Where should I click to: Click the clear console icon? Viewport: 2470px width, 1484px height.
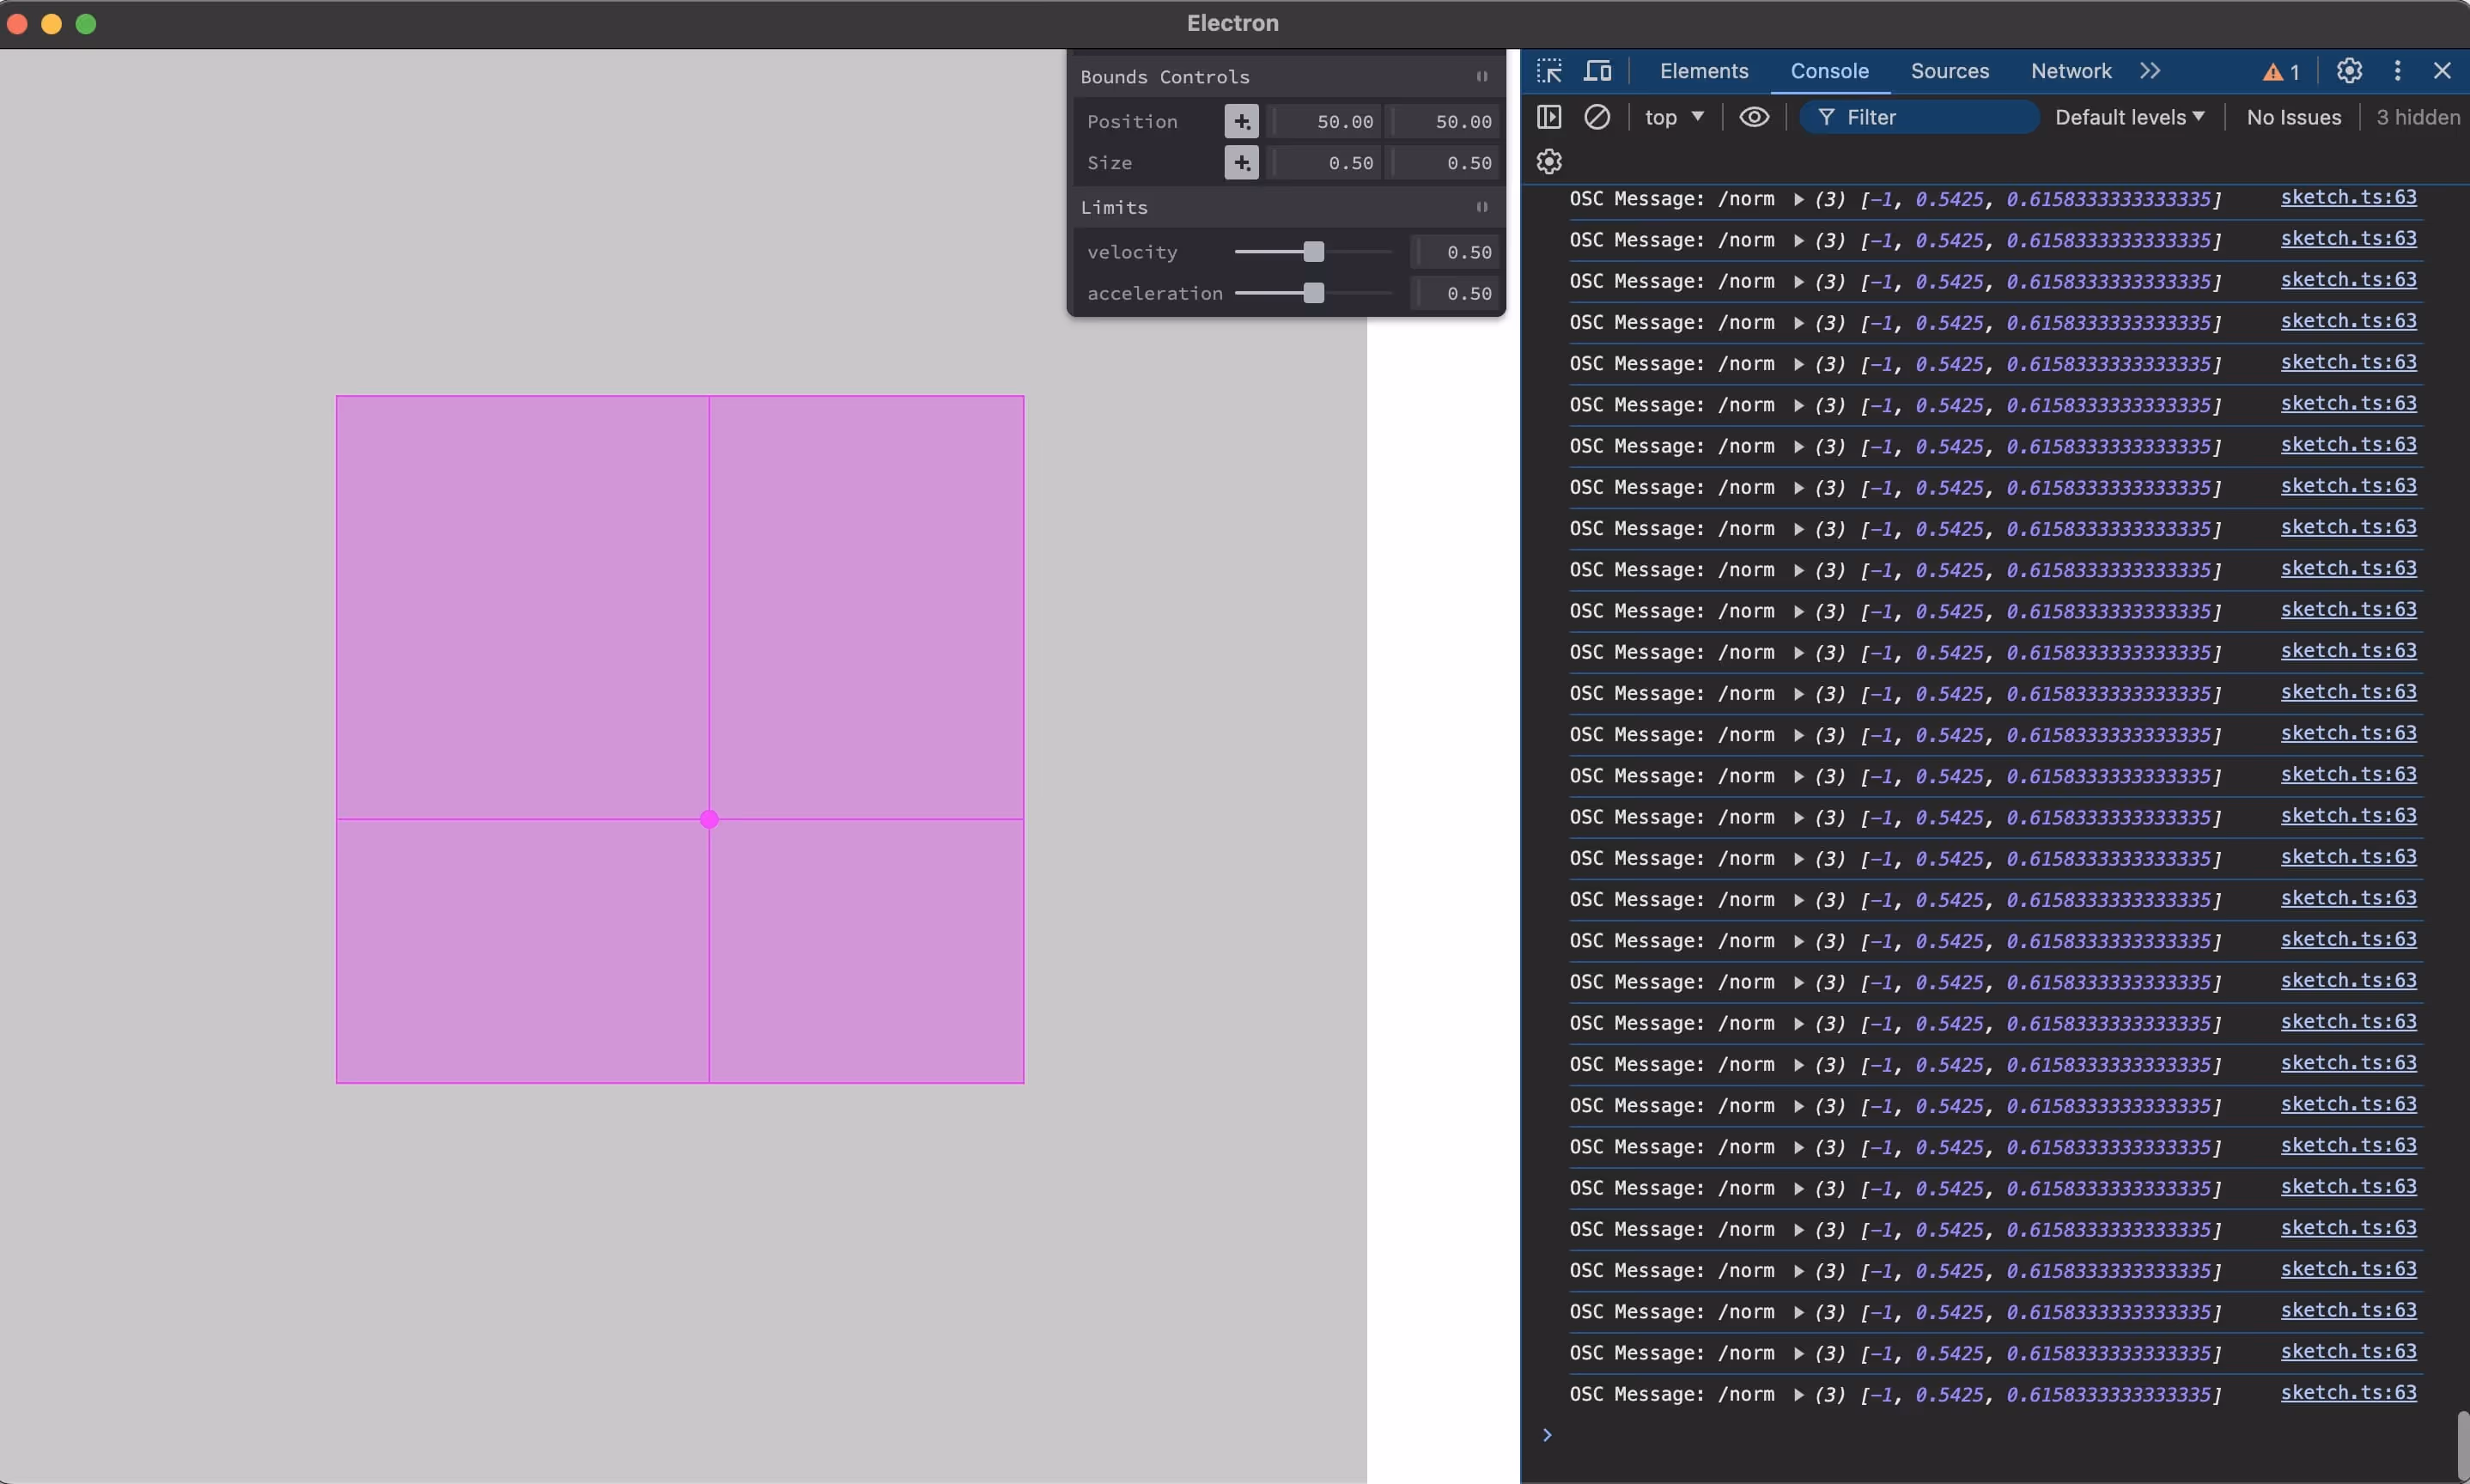coord(1597,117)
